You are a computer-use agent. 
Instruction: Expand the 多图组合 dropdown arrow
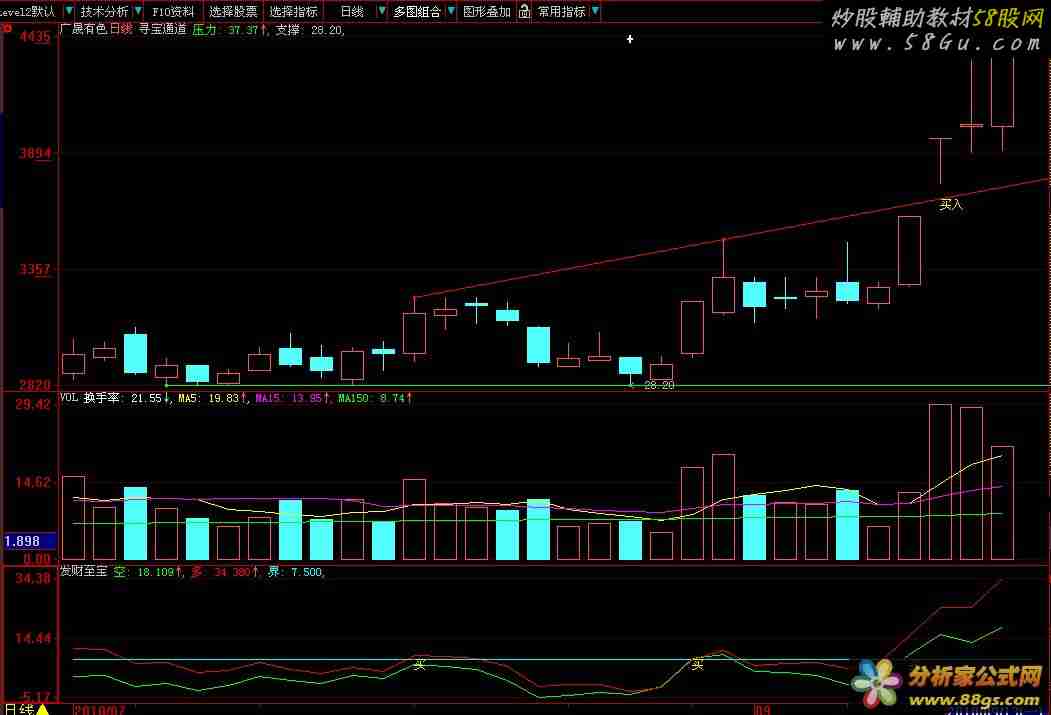(x=451, y=11)
